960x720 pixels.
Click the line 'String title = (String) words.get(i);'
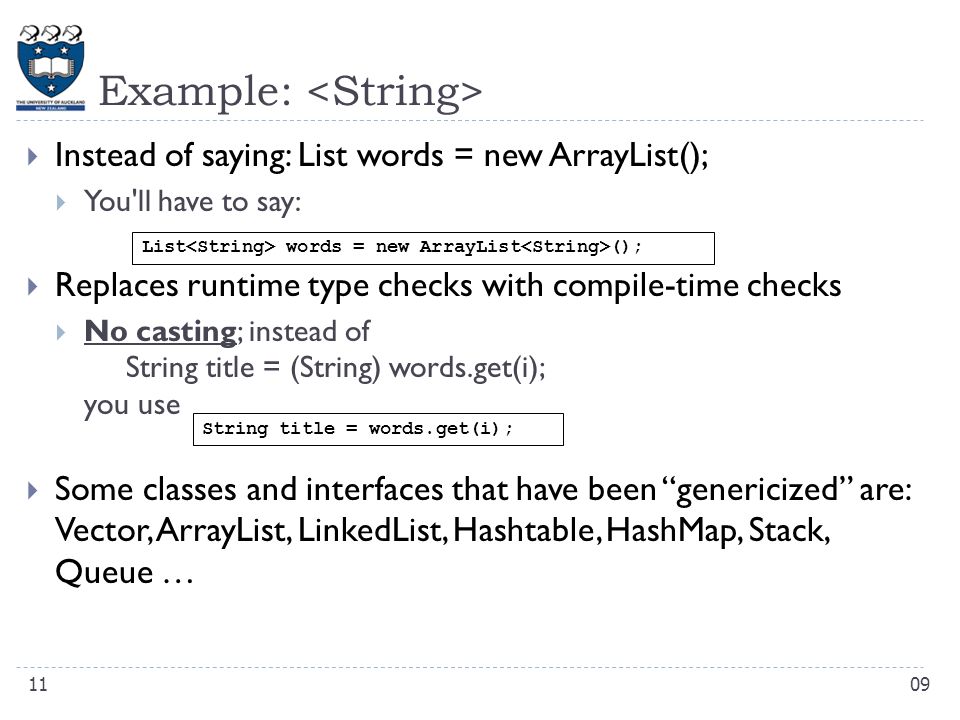[336, 369]
